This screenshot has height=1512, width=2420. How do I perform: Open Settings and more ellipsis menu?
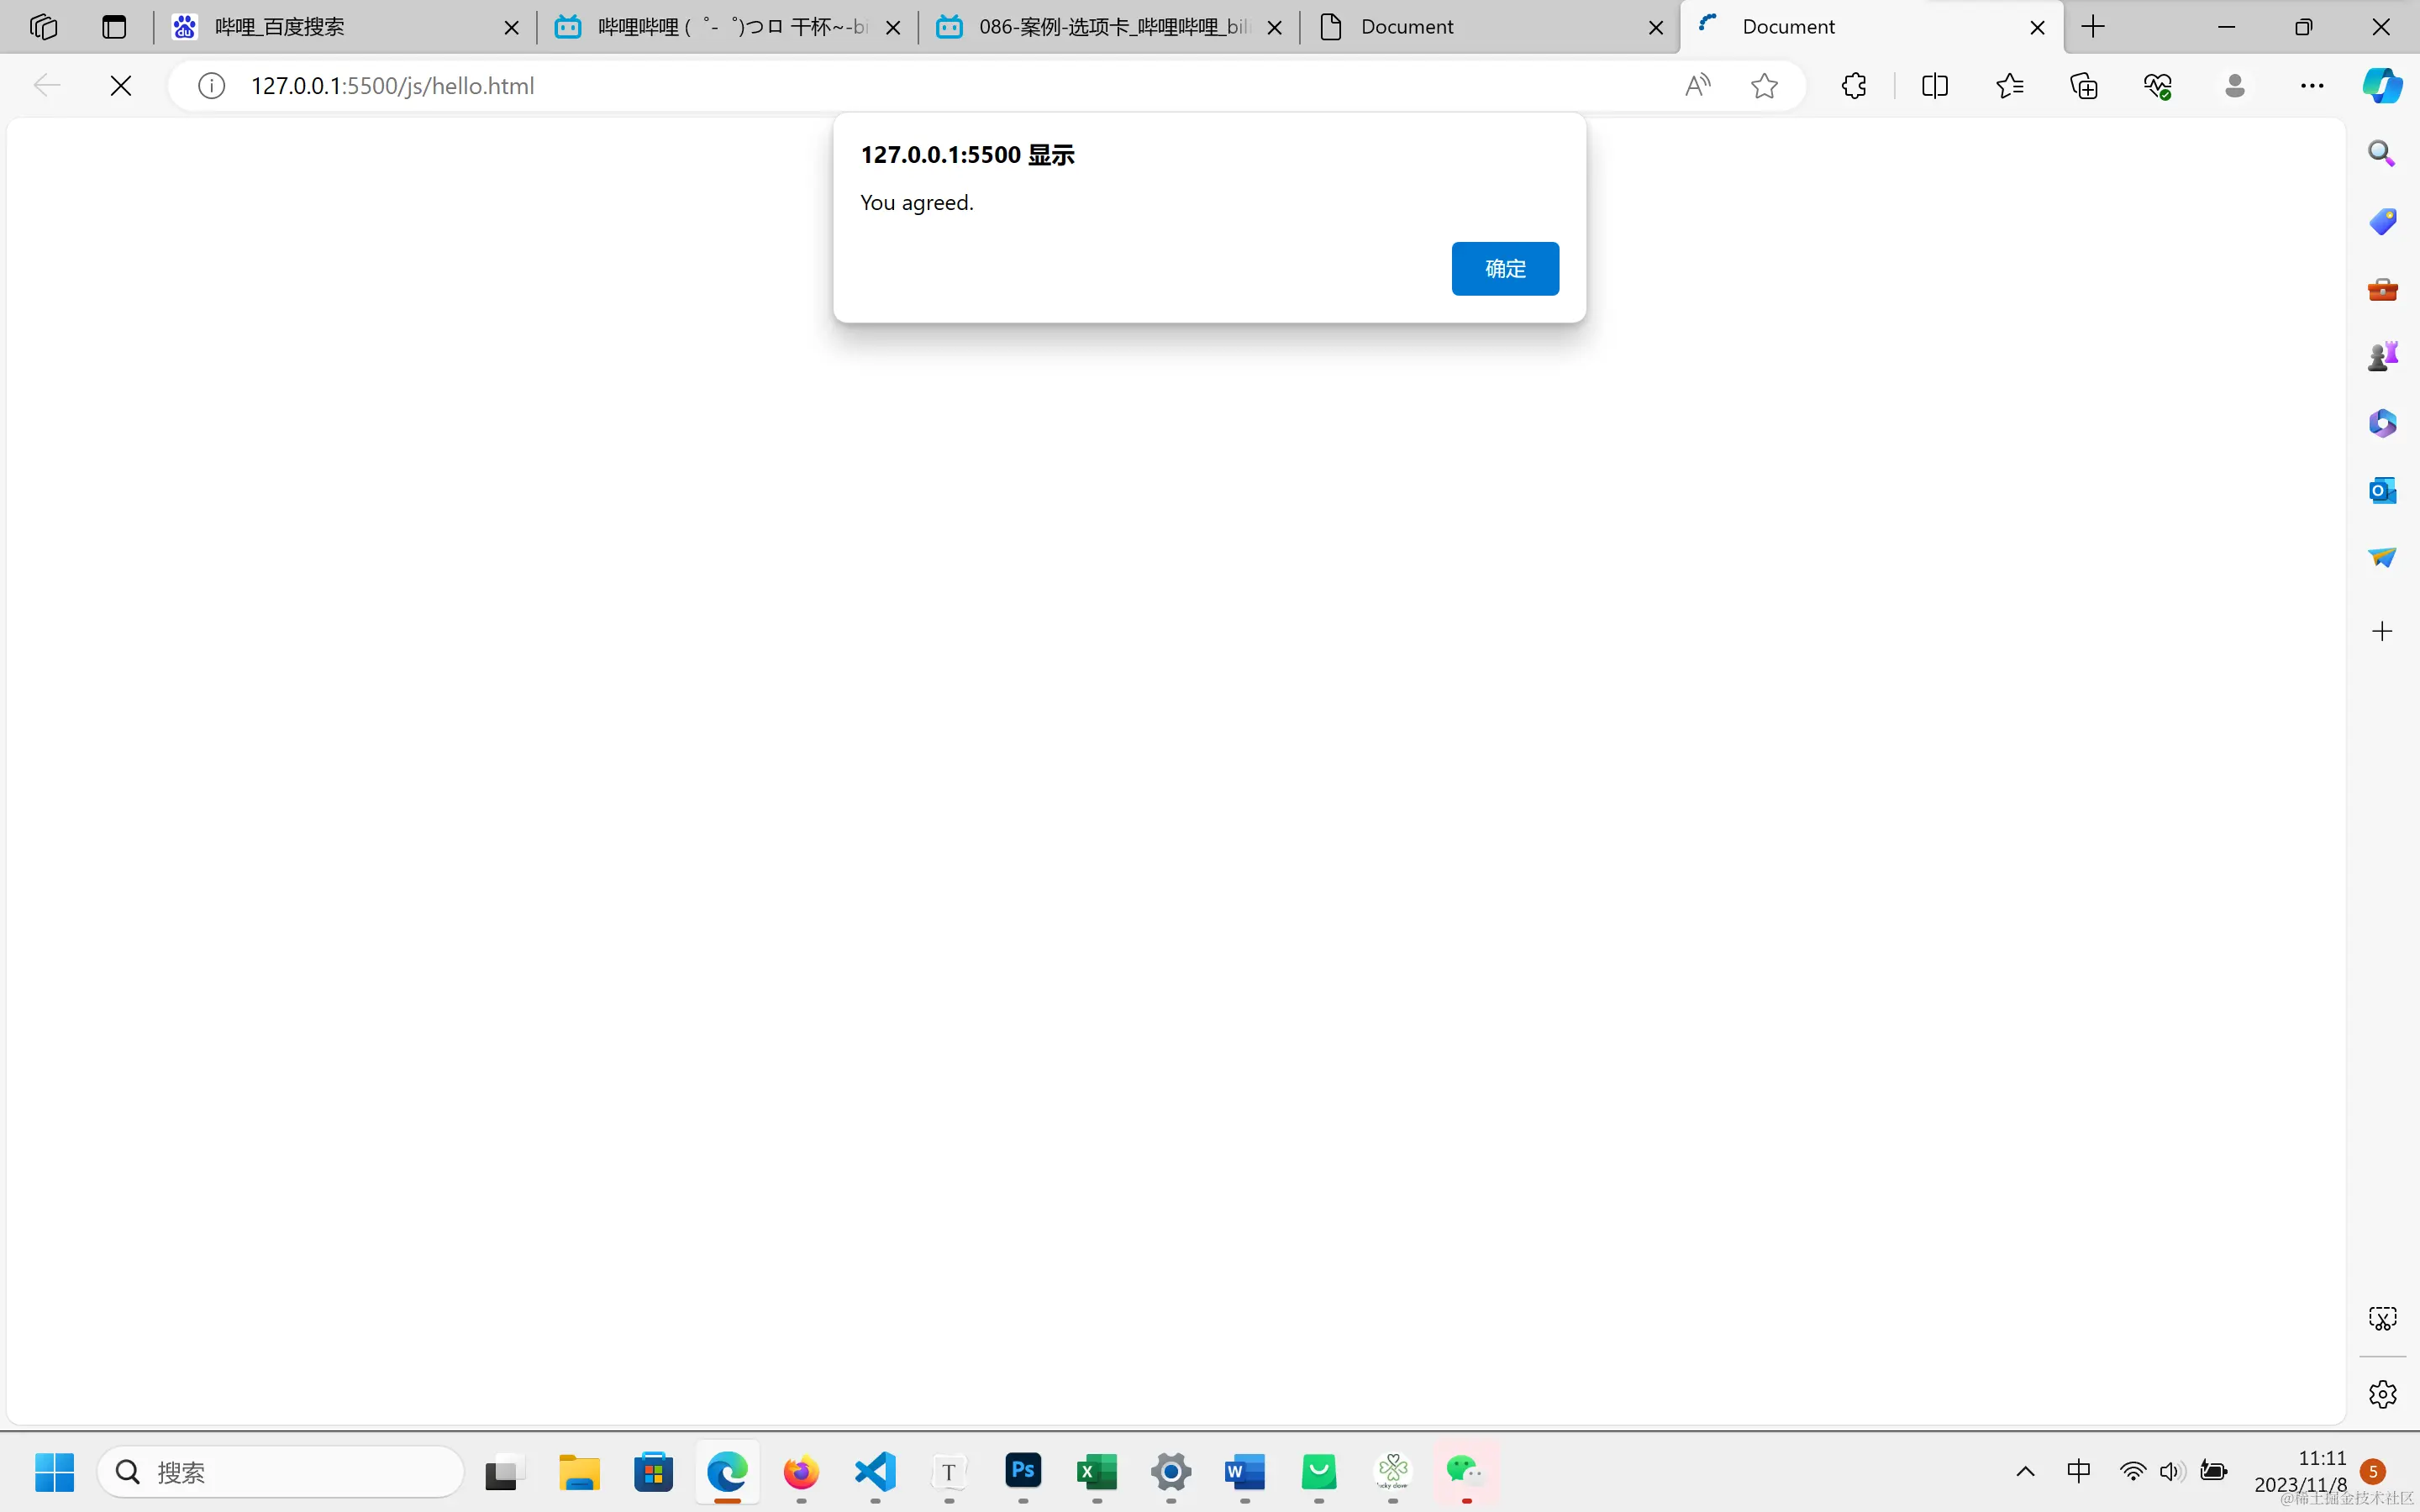click(2311, 86)
